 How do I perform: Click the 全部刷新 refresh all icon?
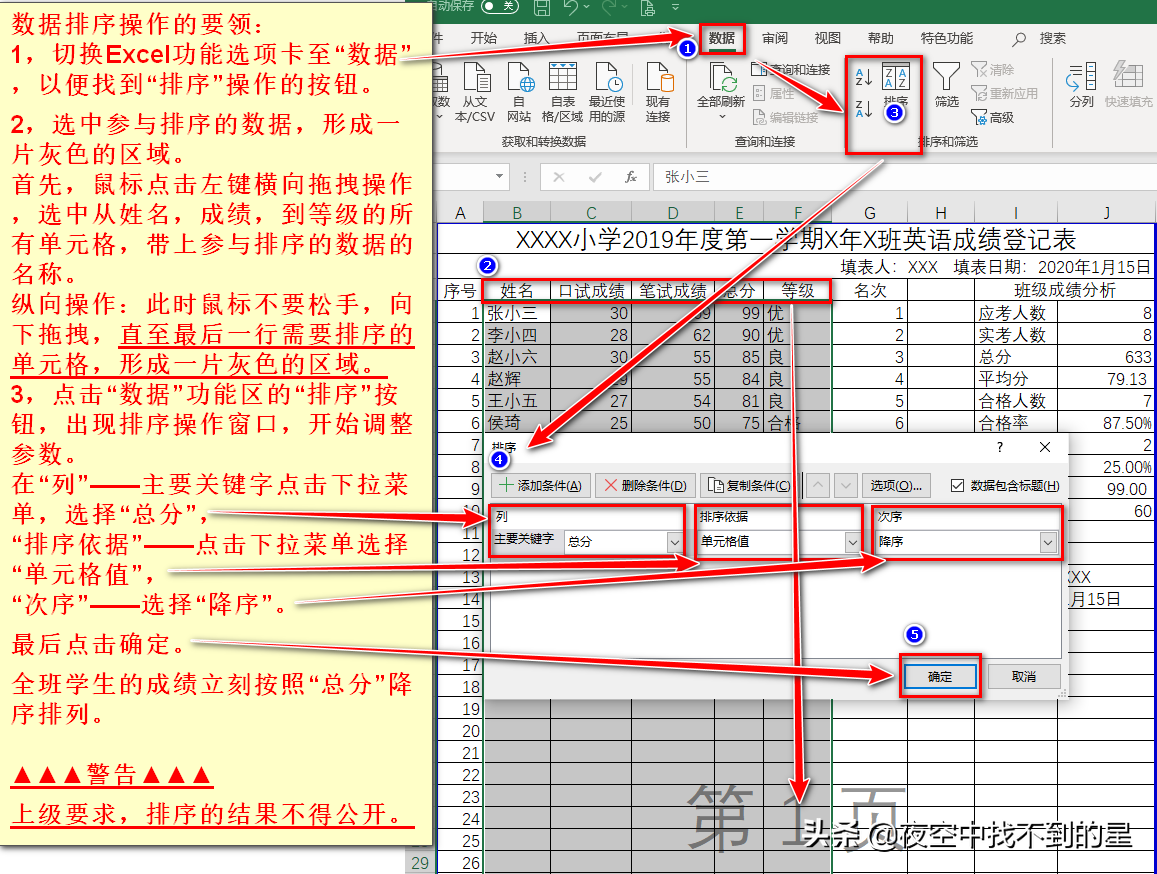(722, 86)
